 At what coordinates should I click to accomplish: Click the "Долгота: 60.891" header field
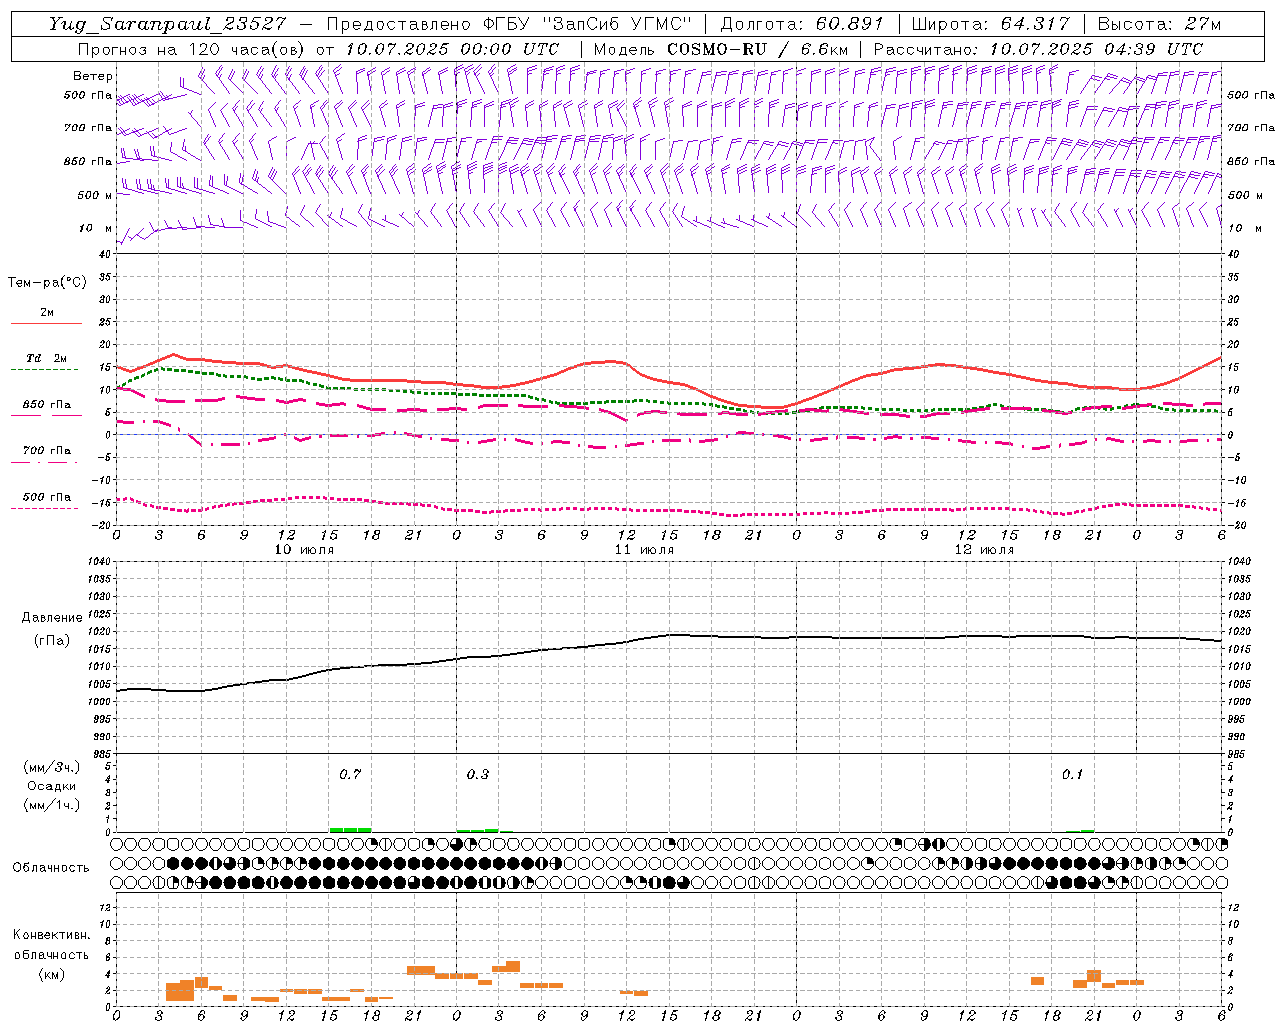(x=802, y=24)
